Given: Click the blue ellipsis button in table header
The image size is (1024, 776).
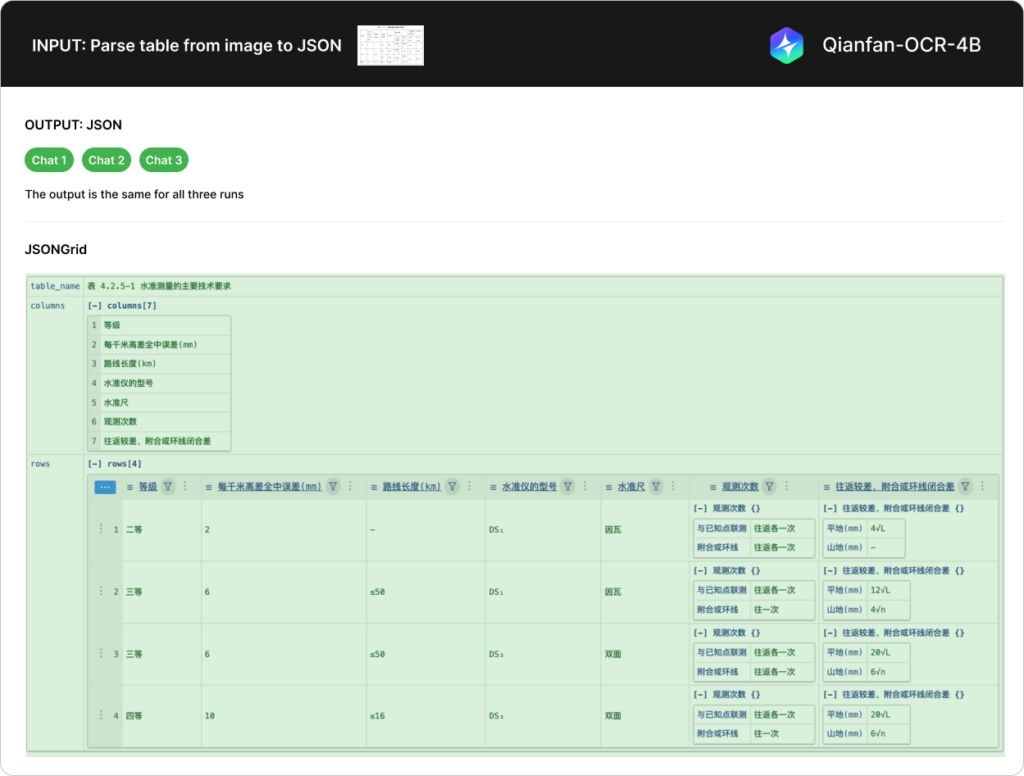Looking at the screenshot, I should coord(105,487).
